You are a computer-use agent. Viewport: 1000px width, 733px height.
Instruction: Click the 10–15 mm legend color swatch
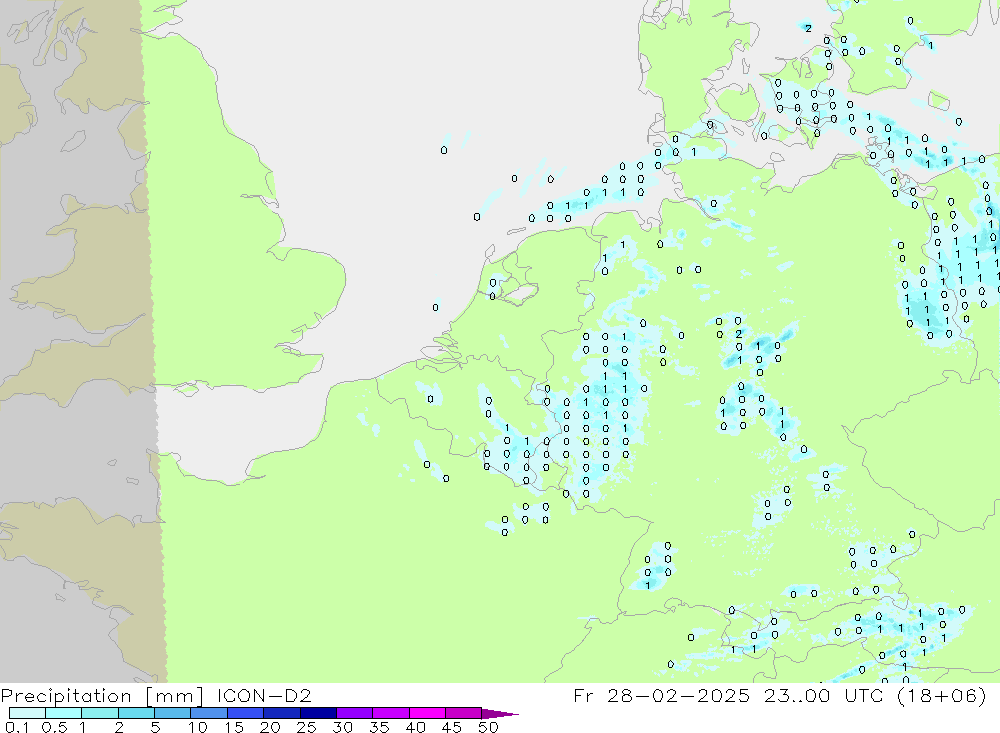[209, 713]
